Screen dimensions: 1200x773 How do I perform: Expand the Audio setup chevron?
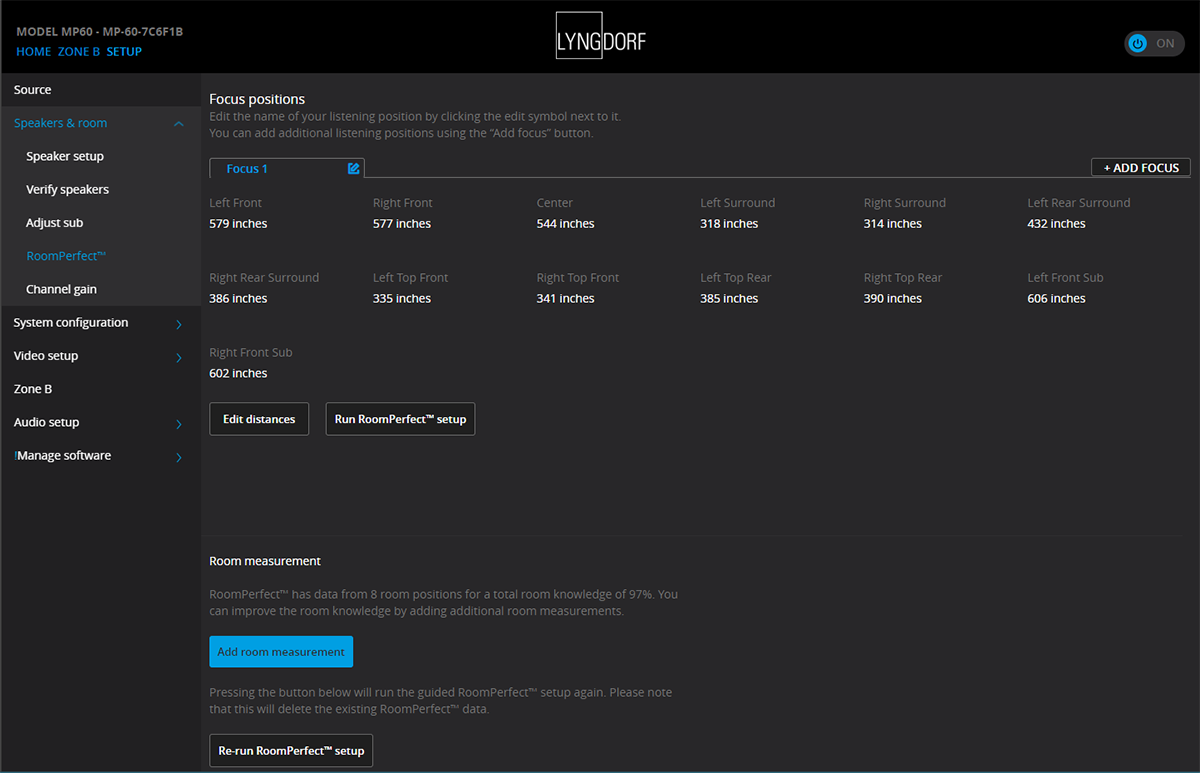(x=179, y=424)
